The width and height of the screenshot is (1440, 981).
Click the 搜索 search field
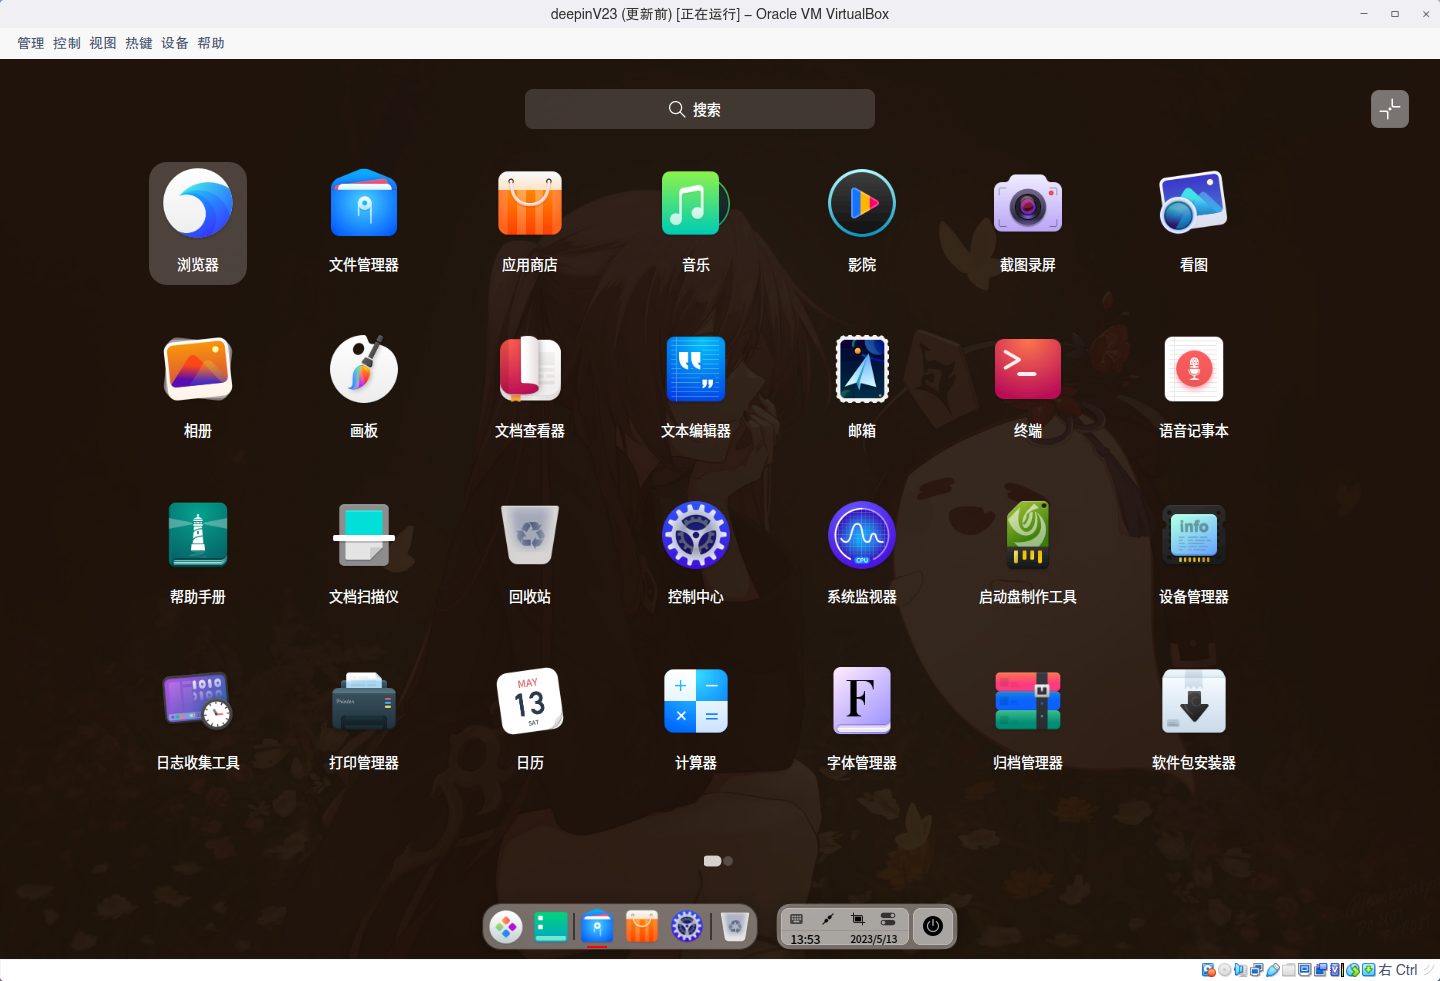coord(700,109)
